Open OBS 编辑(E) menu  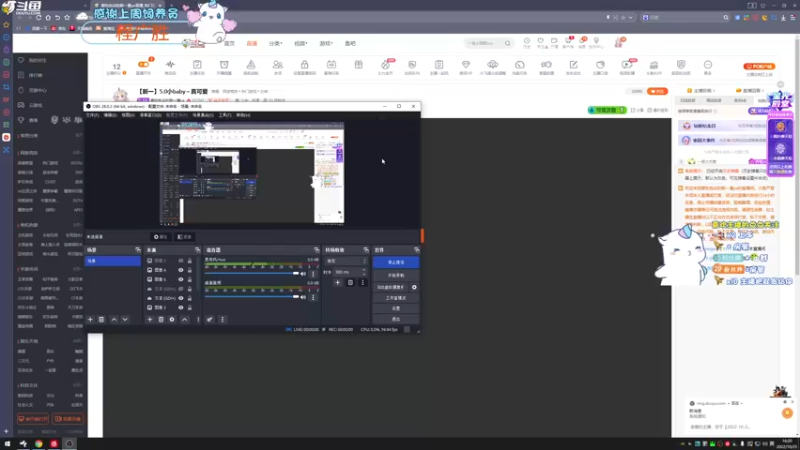[x=110, y=115]
